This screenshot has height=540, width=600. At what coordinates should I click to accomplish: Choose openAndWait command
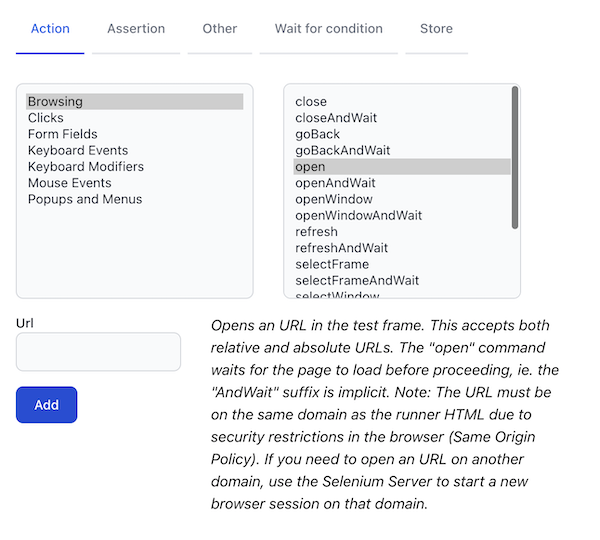pos(402,183)
